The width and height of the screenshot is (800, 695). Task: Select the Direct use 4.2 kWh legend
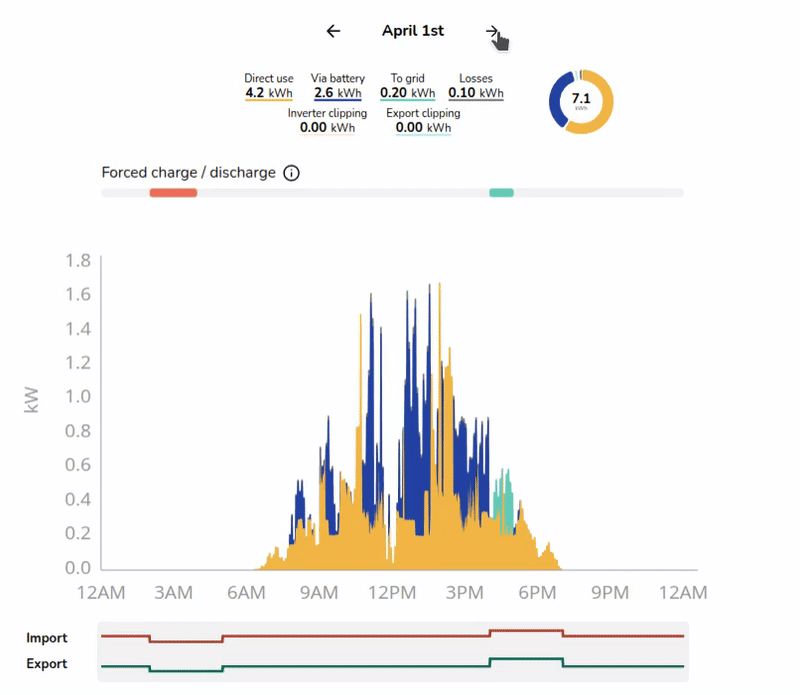(268, 87)
